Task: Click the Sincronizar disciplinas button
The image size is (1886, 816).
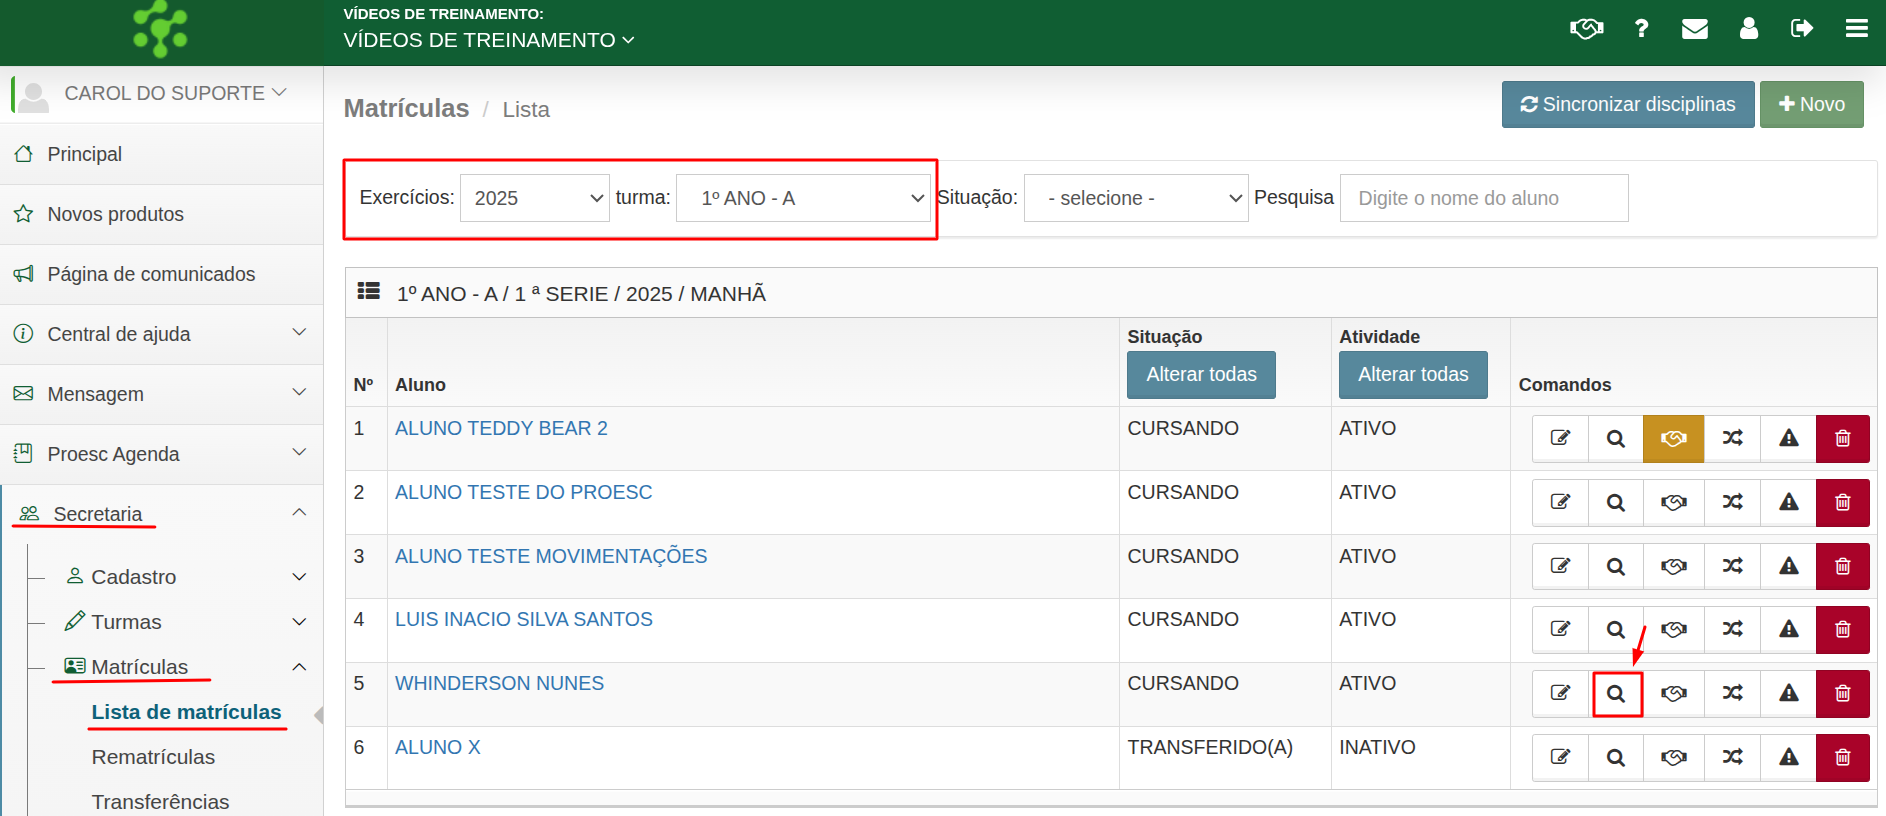Action: (x=1627, y=104)
